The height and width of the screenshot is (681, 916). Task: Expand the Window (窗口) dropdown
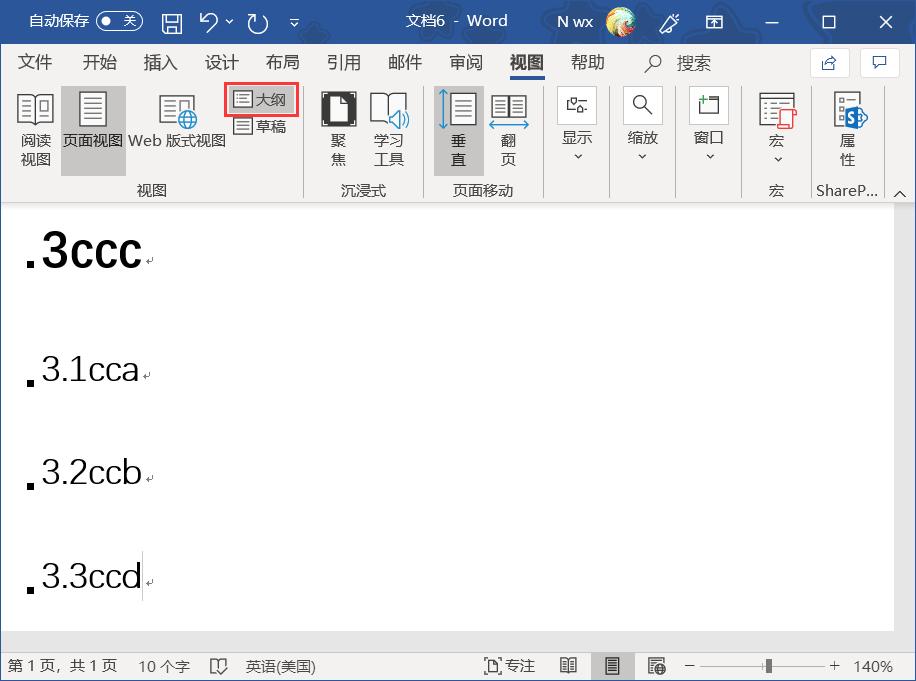(x=709, y=130)
